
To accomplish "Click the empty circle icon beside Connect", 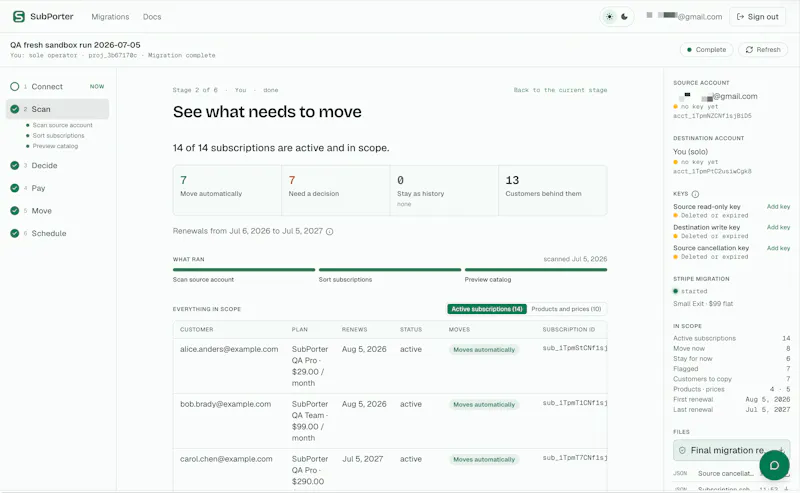I will coord(15,87).
